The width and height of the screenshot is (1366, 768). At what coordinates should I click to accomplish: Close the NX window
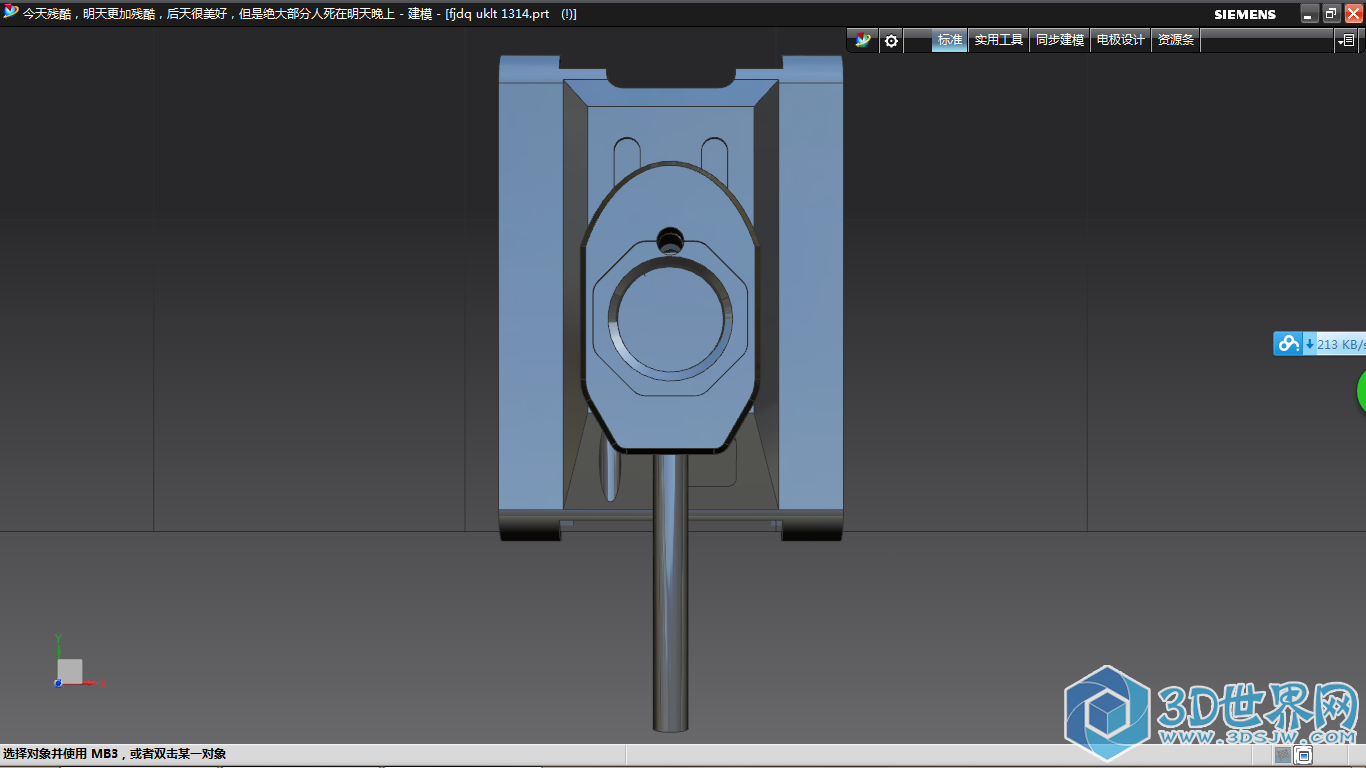(1353, 14)
